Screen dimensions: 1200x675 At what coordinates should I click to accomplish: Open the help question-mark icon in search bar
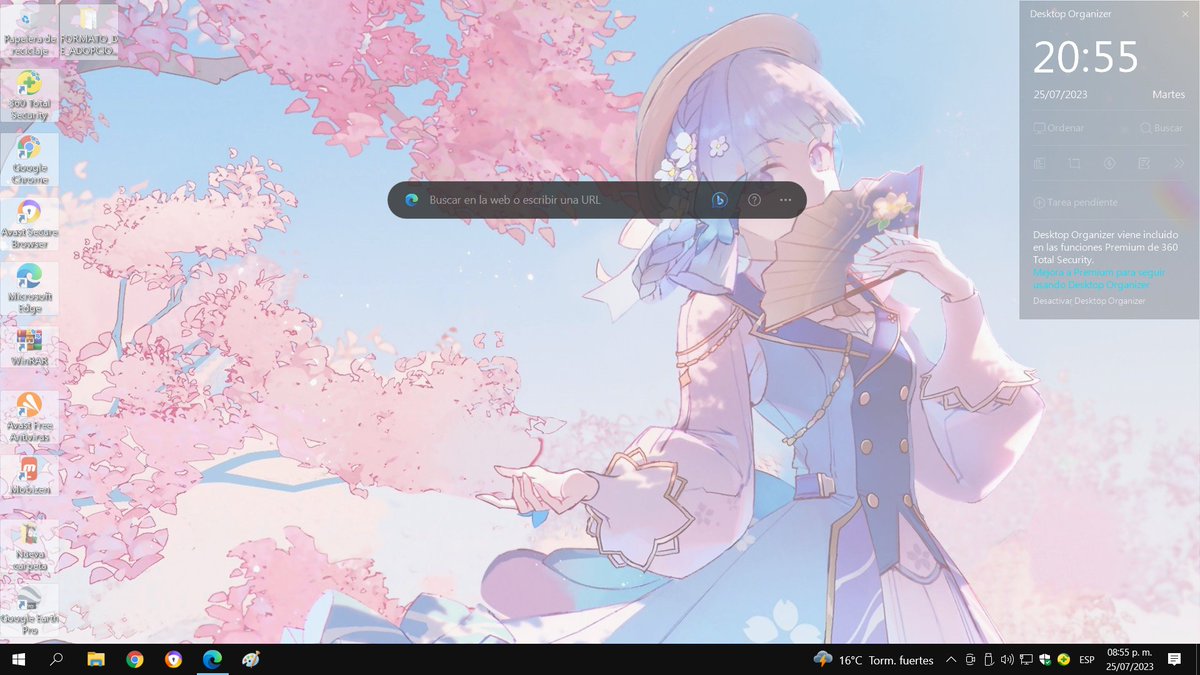[755, 200]
